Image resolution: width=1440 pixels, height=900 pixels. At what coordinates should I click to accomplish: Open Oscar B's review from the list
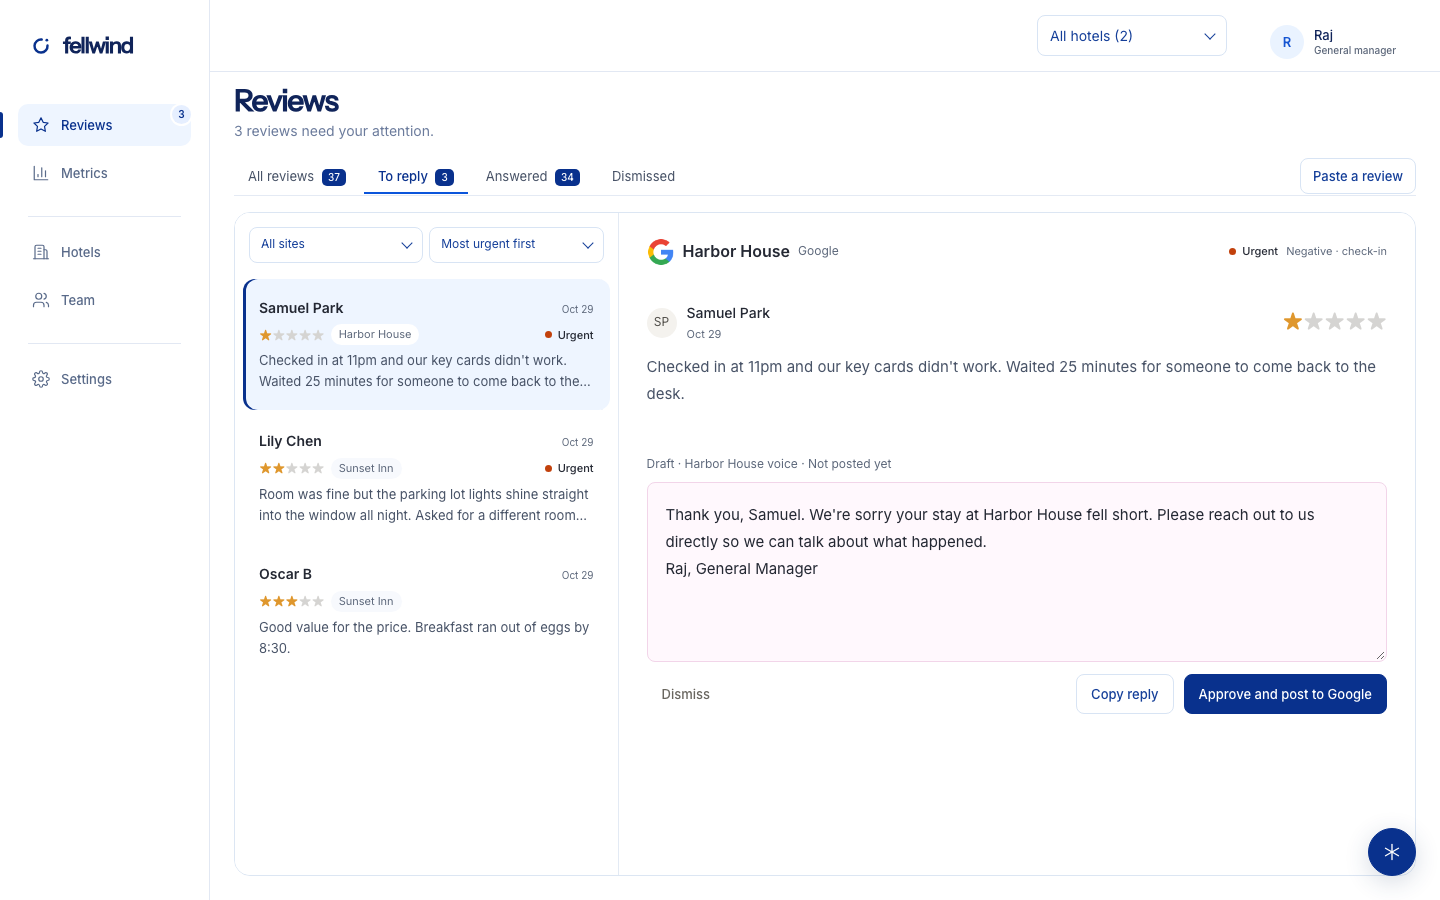[427, 610]
